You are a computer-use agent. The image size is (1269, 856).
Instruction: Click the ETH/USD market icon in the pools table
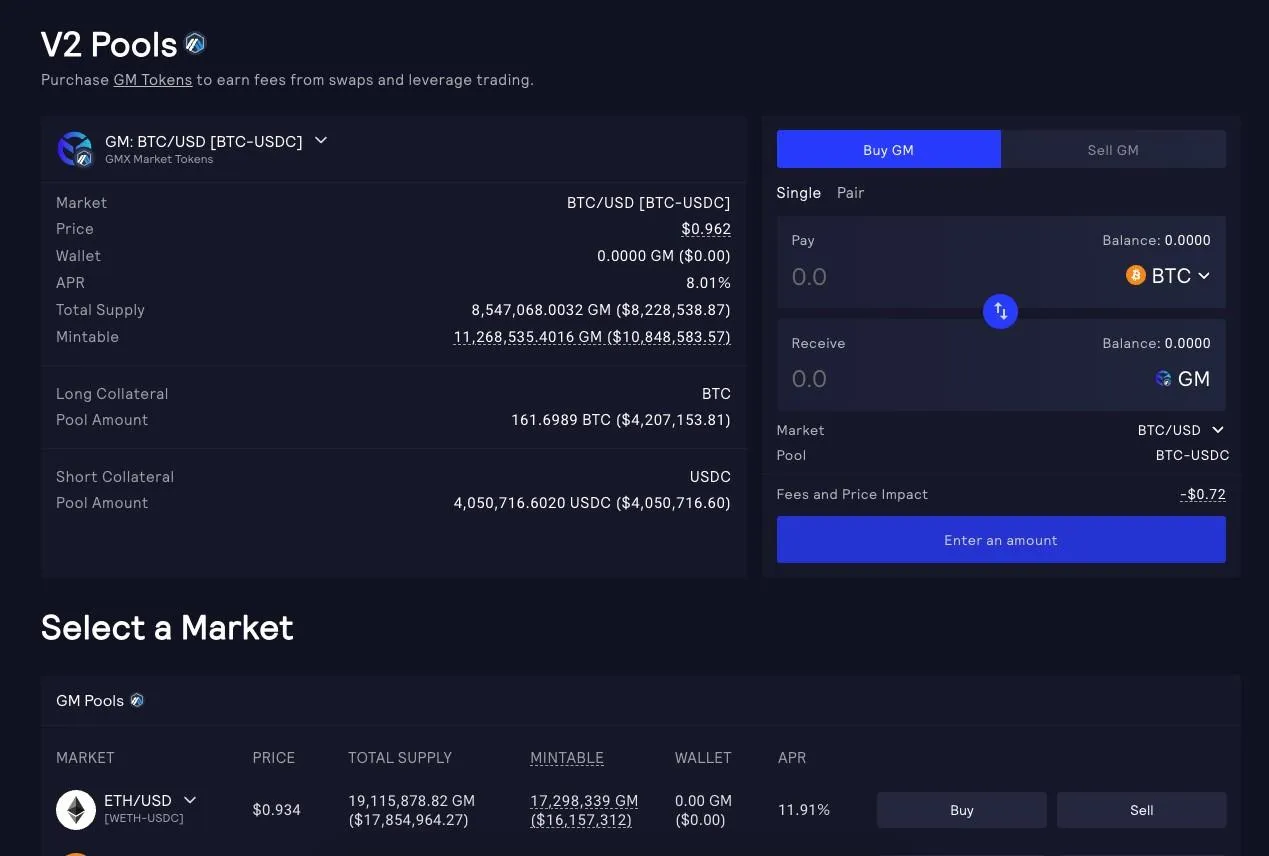coord(76,810)
